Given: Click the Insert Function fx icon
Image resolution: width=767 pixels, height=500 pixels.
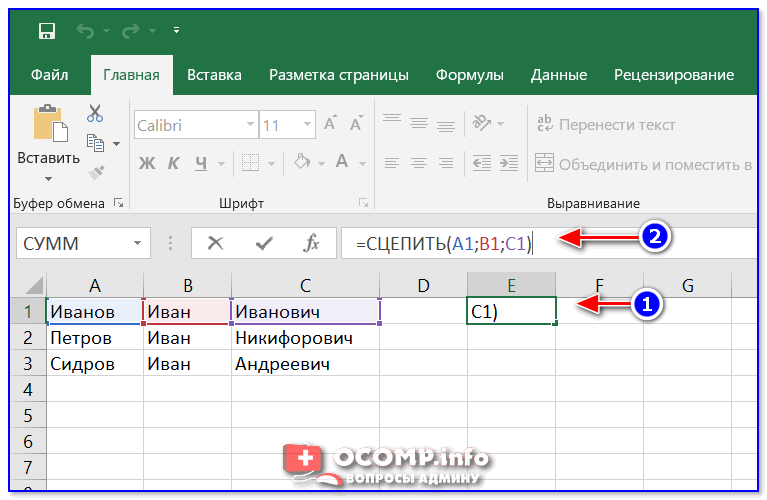Looking at the screenshot, I should pyautogui.click(x=311, y=243).
